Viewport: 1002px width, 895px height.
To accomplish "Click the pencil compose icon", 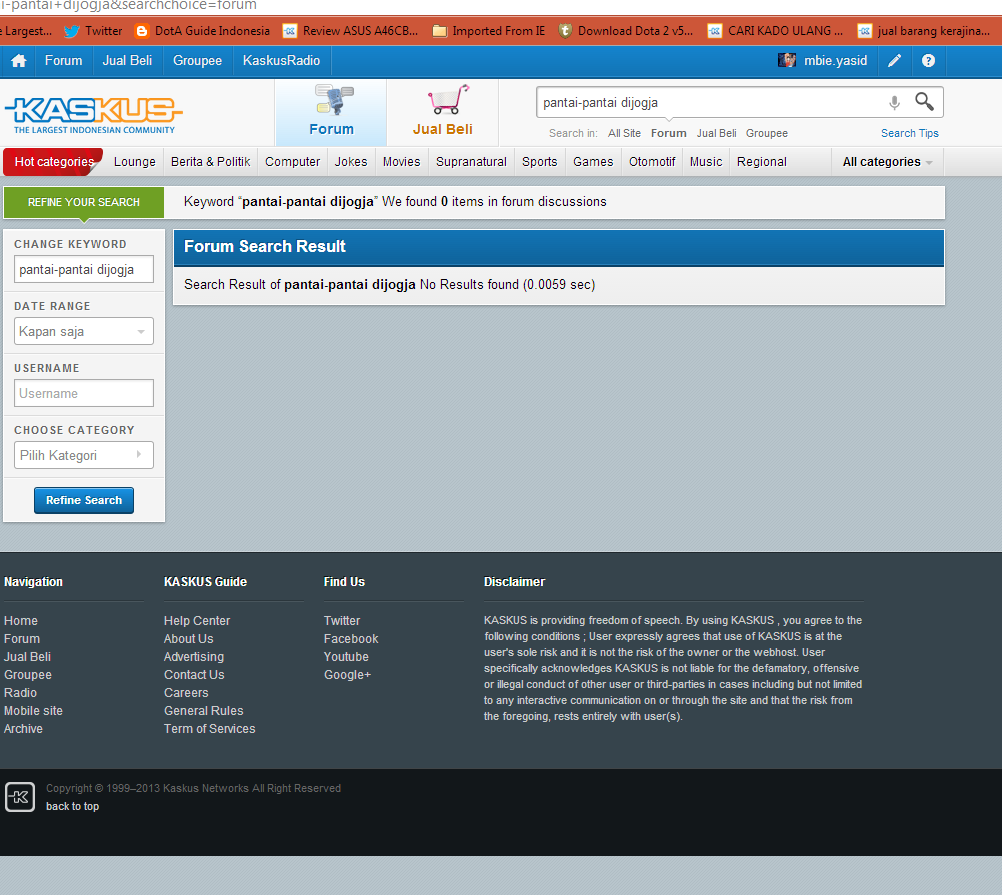I will (x=895, y=61).
